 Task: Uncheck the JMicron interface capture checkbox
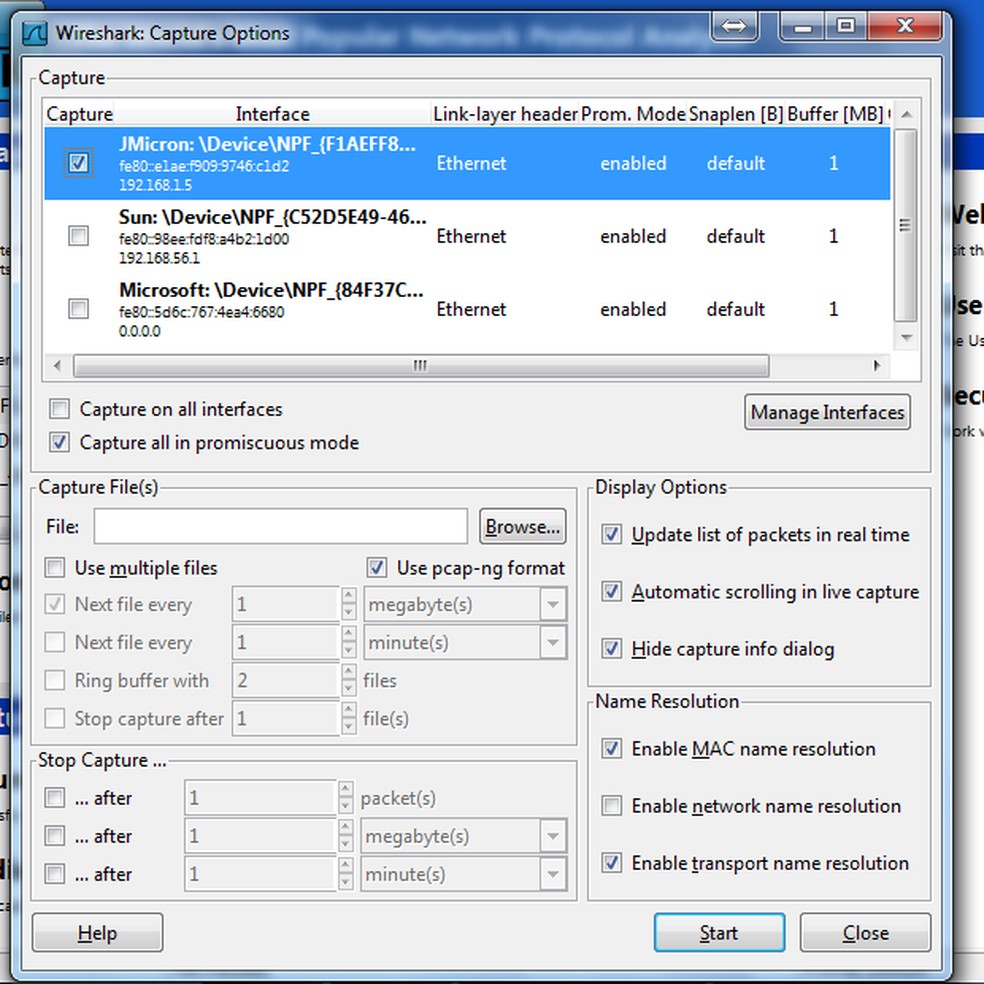tap(78, 163)
